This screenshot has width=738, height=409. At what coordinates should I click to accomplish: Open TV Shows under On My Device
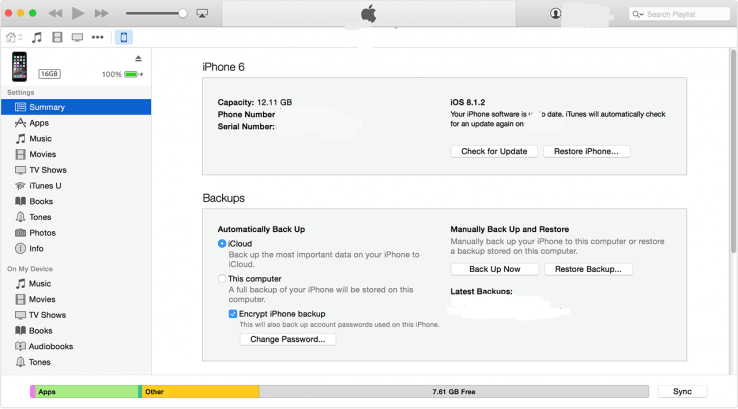click(76, 315)
